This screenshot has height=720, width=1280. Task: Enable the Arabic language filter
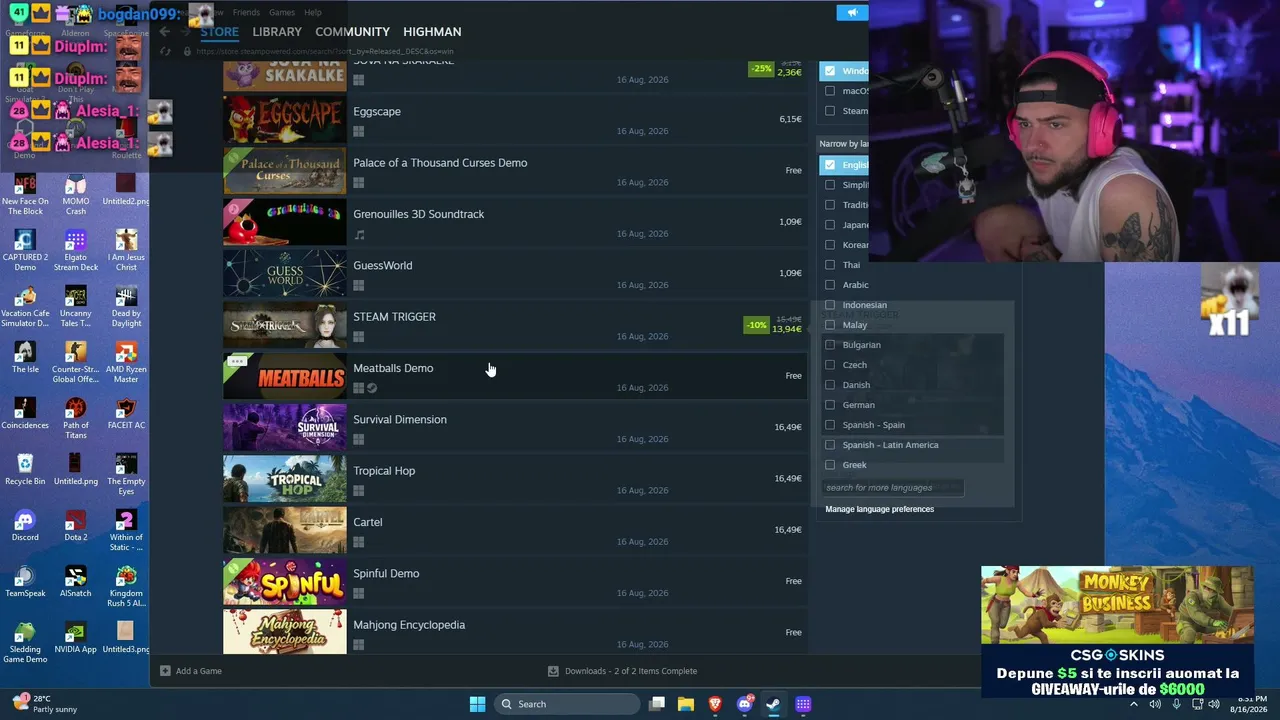(830, 285)
